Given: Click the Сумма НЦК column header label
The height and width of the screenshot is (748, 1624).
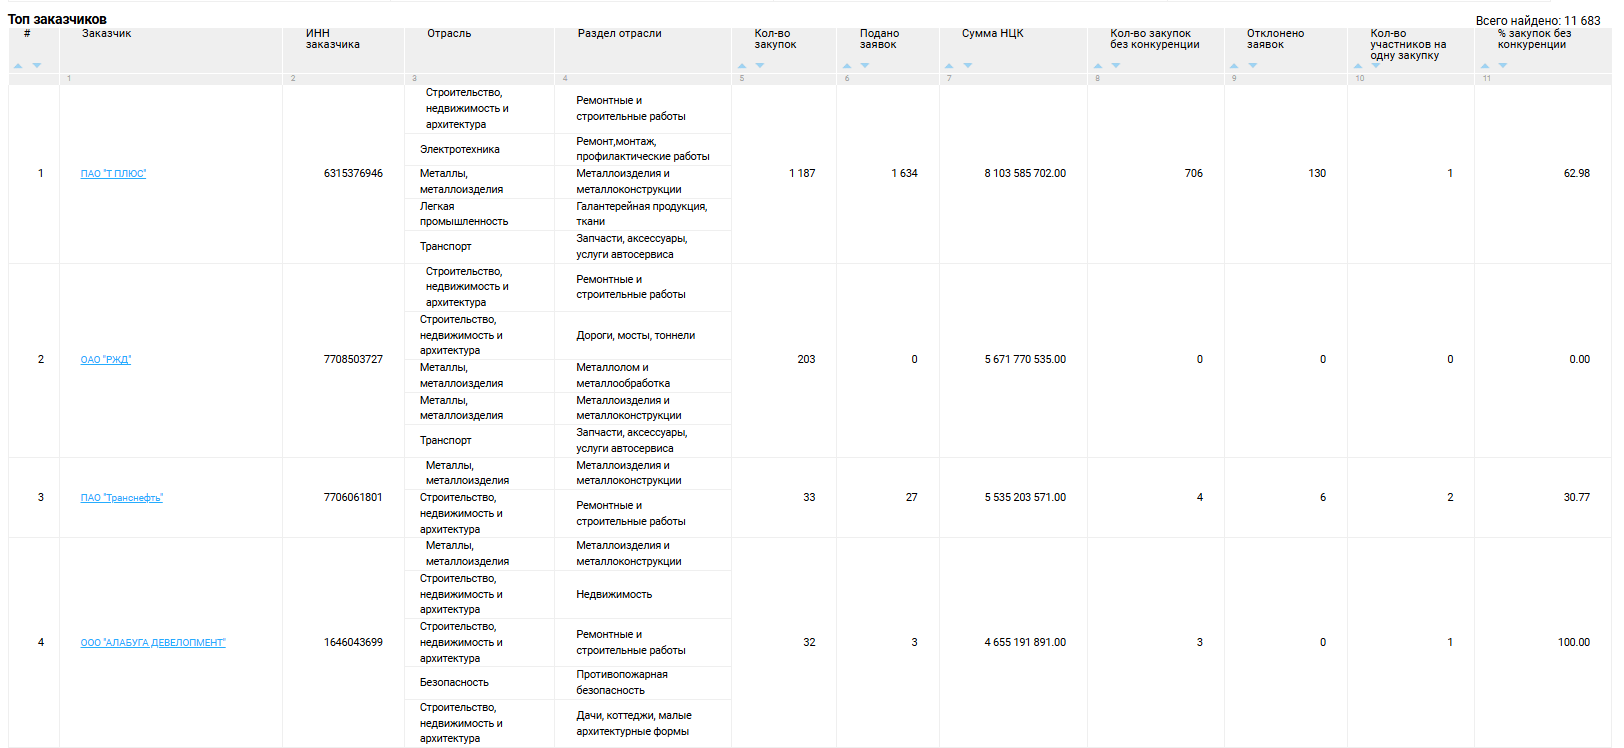Looking at the screenshot, I should 993,34.
